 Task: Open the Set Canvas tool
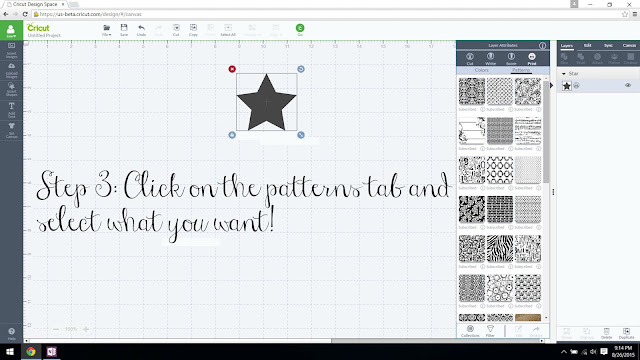click(11, 130)
